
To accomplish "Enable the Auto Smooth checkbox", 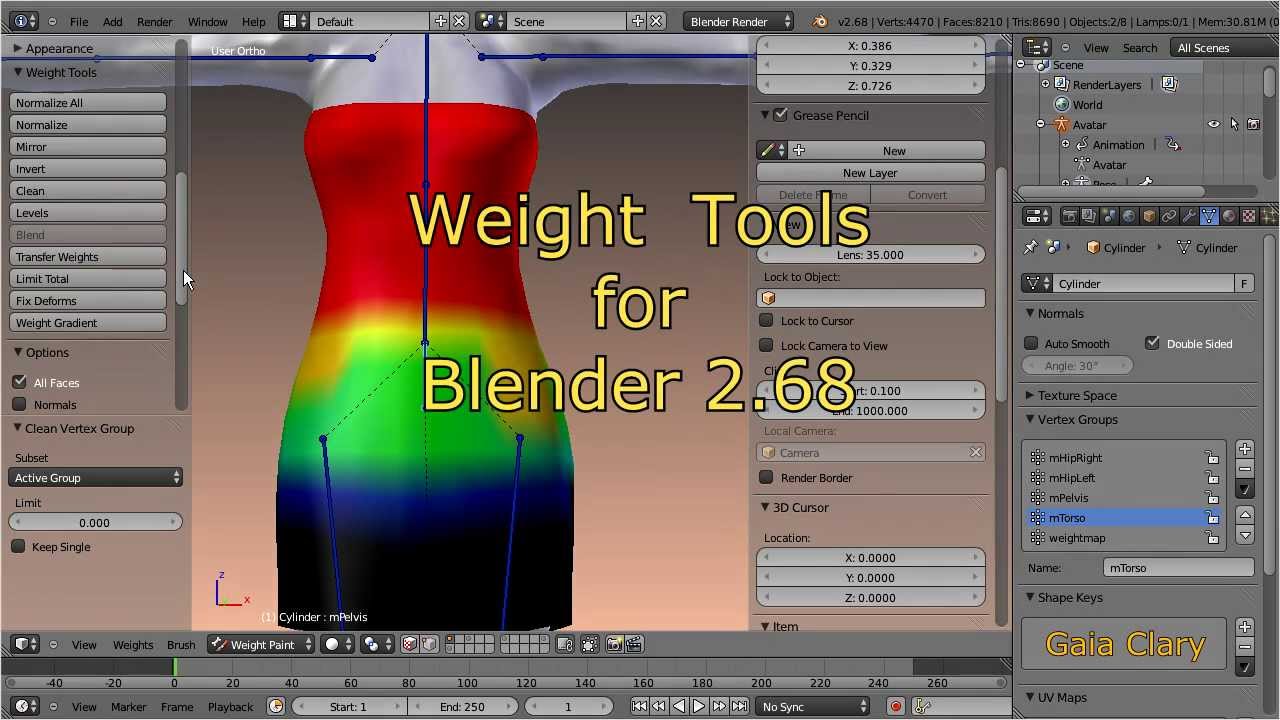I will 1031,343.
